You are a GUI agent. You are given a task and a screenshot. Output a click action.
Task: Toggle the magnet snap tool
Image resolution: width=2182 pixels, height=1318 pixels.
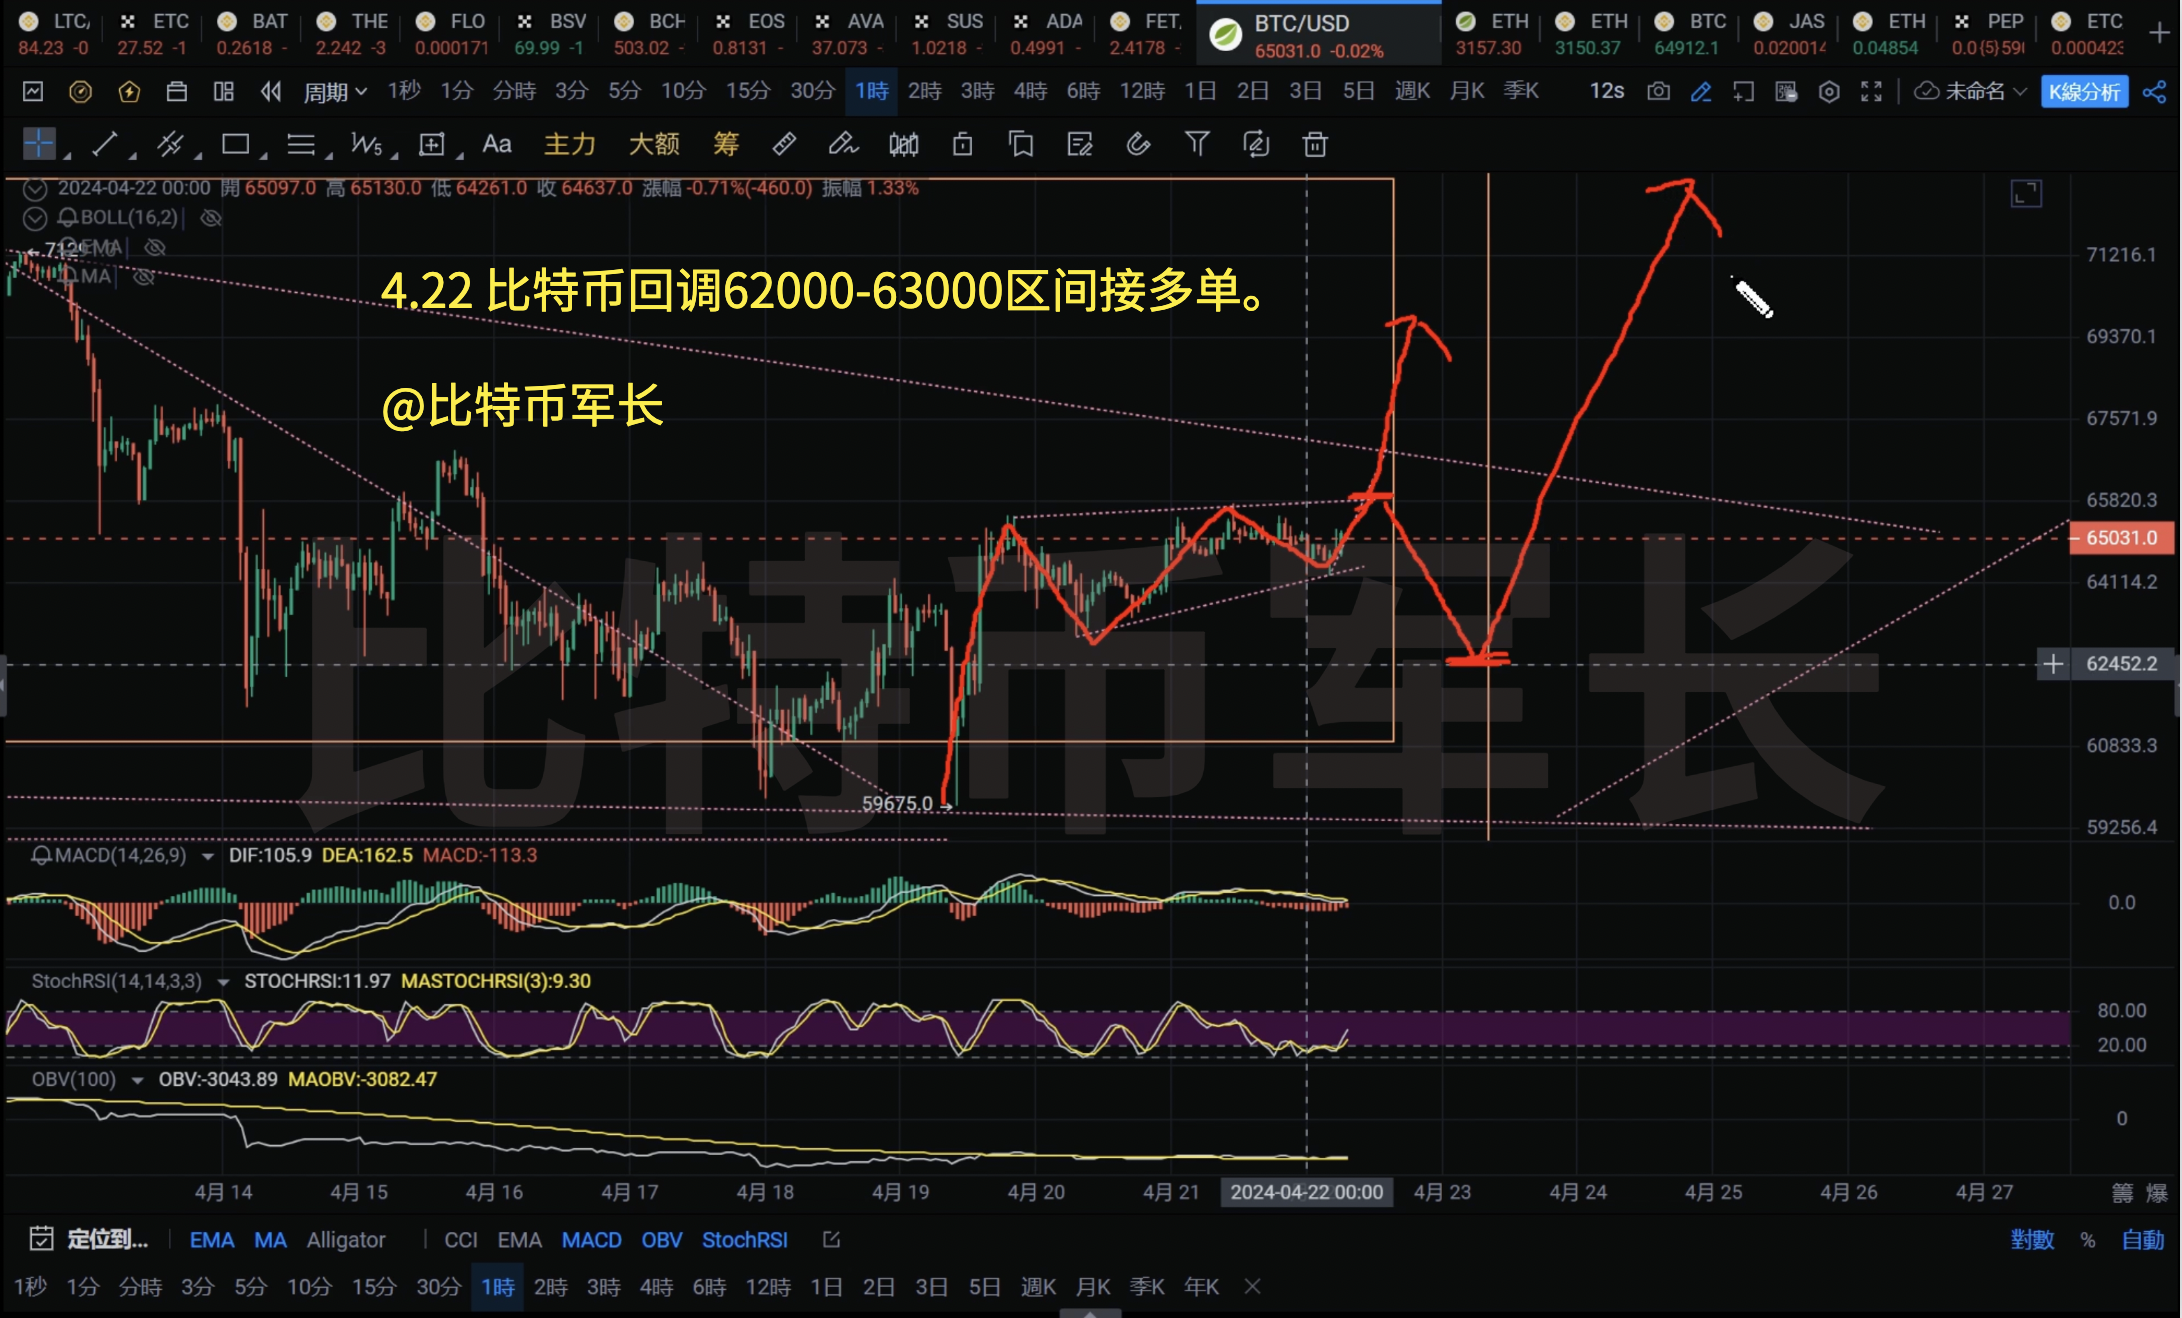pos(1138,145)
